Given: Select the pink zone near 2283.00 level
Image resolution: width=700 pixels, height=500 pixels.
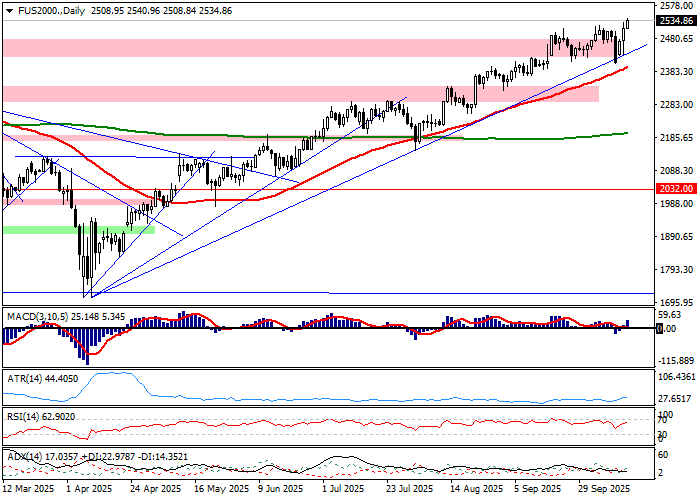Looking at the screenshot, I should [x=300, y=93].
